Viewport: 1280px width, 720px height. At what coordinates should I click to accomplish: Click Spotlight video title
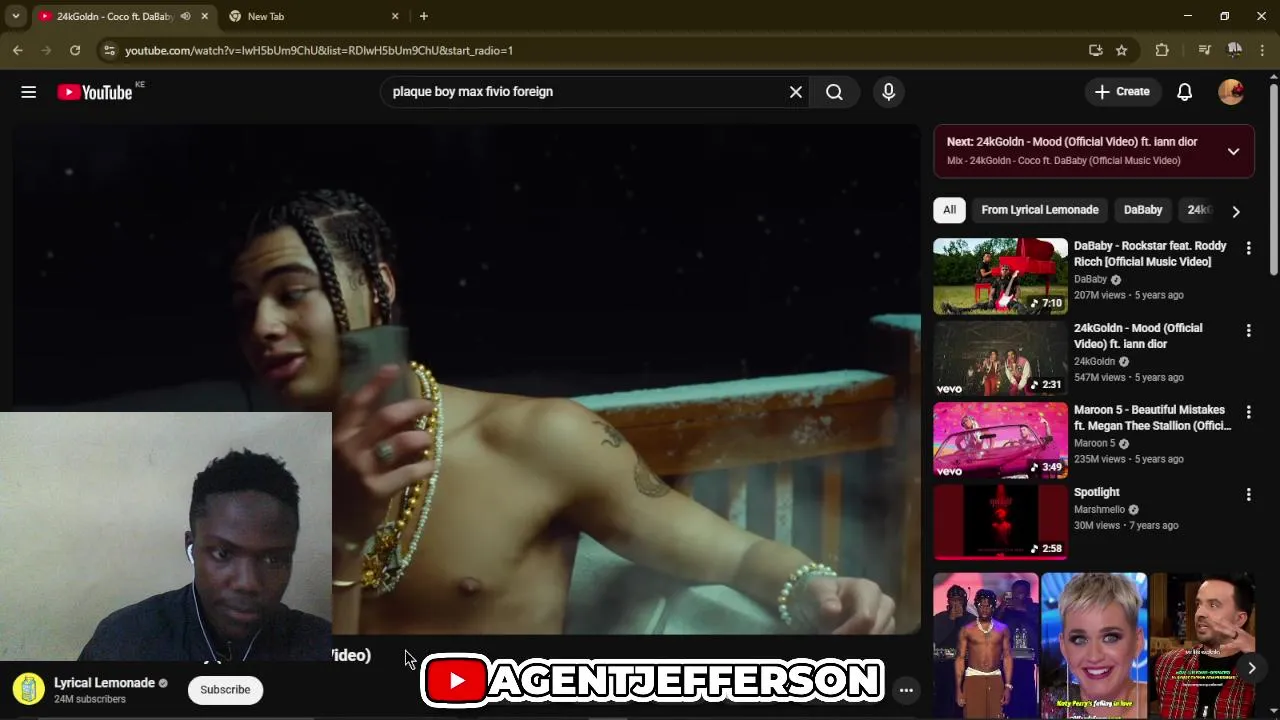[x=1097, y=492]
